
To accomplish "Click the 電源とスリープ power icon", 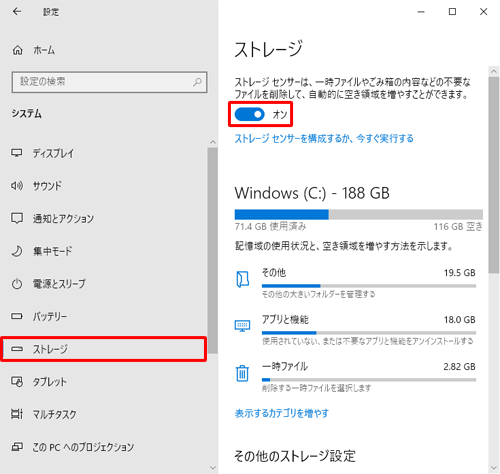I will pyautogui.click(x=17, y=284).
